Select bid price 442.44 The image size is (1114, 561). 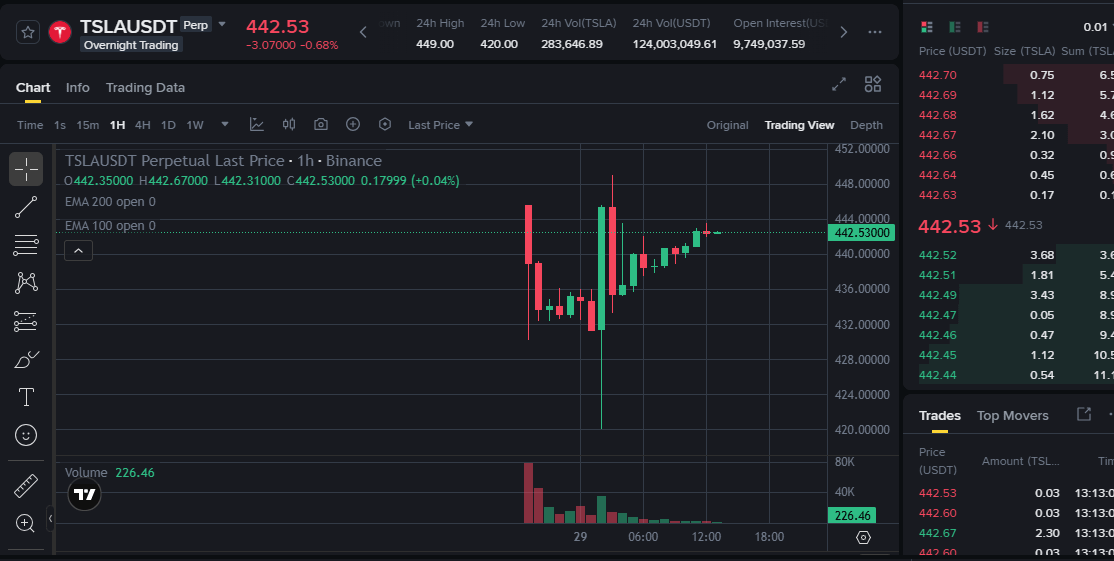point(937,375)
